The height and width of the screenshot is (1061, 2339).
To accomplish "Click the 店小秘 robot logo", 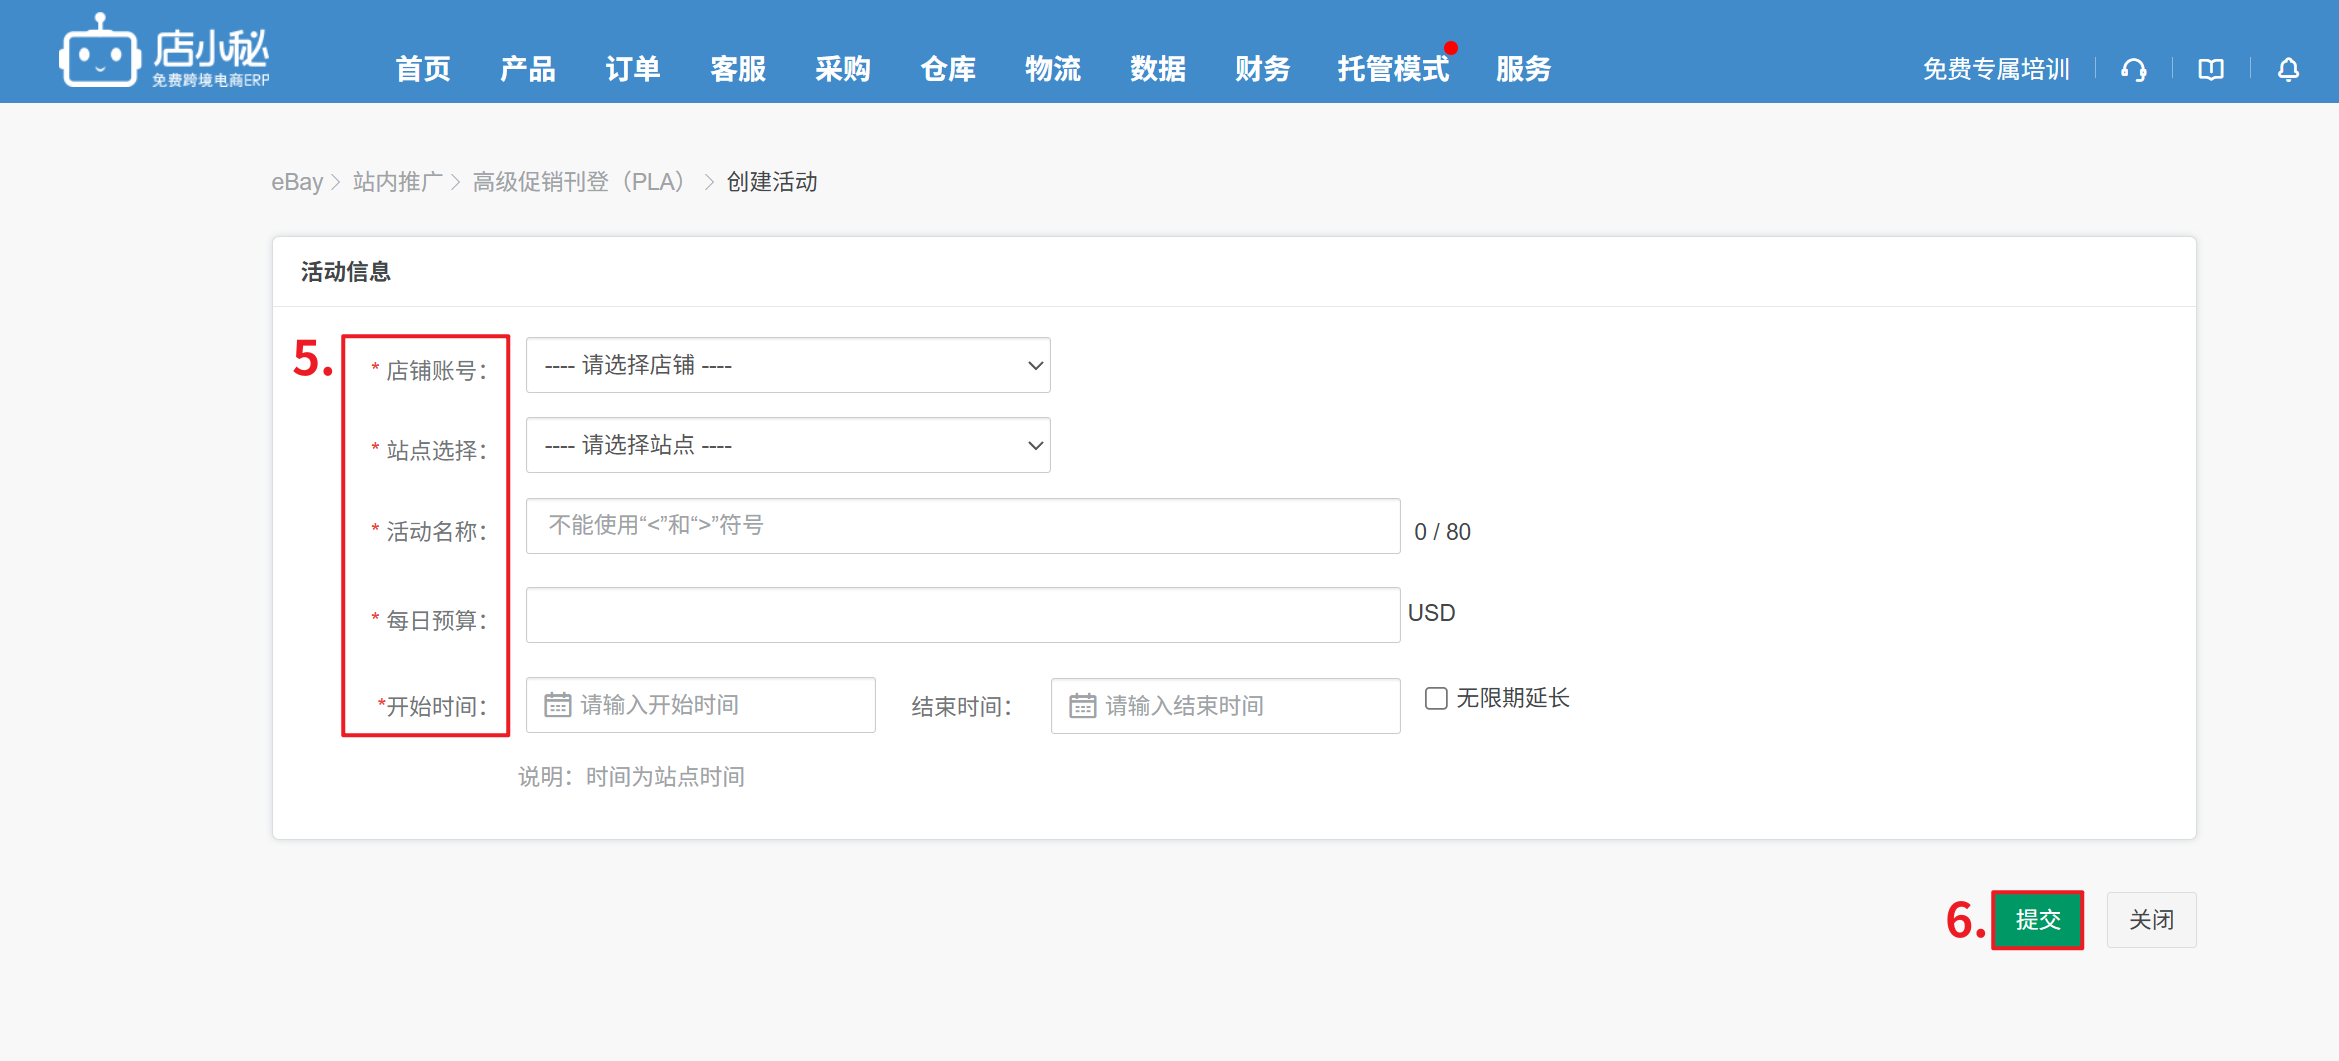I will click(x=99, y=53).
